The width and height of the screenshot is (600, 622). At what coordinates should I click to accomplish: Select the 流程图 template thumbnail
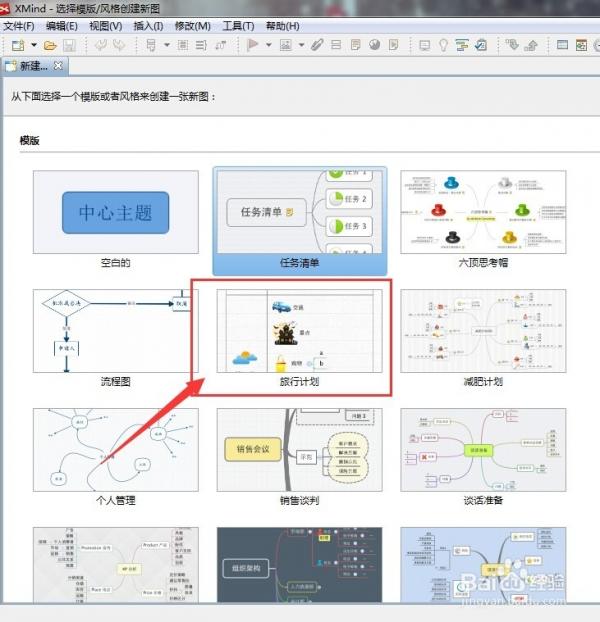click(x=116, y=331)
